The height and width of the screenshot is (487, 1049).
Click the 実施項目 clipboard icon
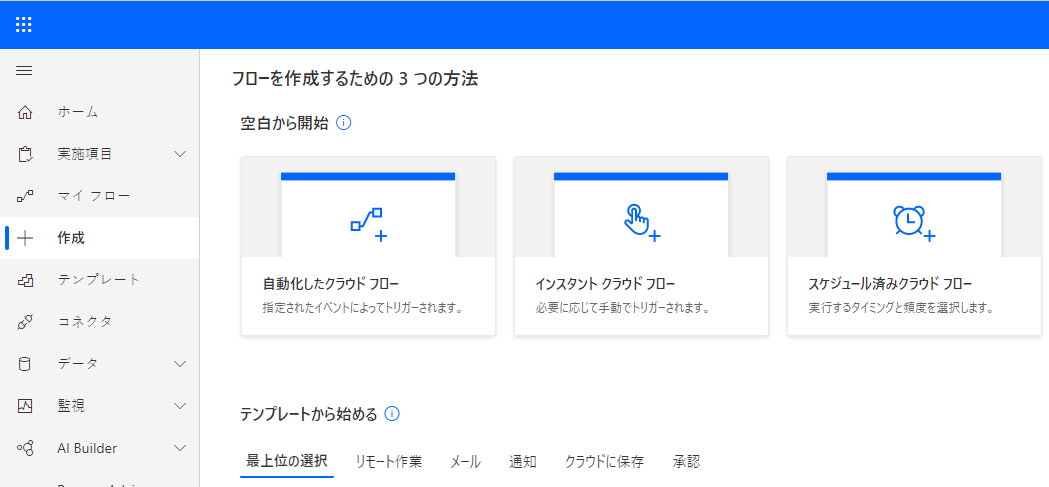point(25,155)
